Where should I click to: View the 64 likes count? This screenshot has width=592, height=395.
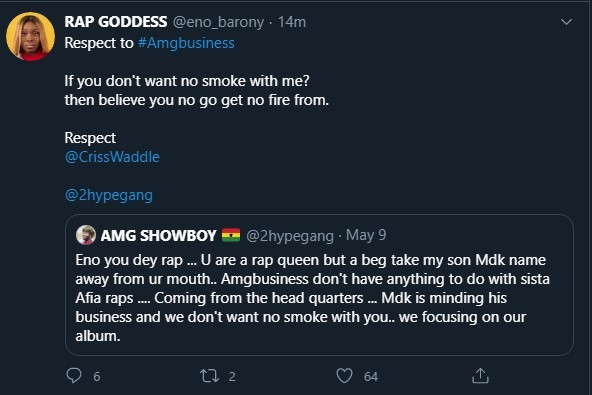point(371,376)
